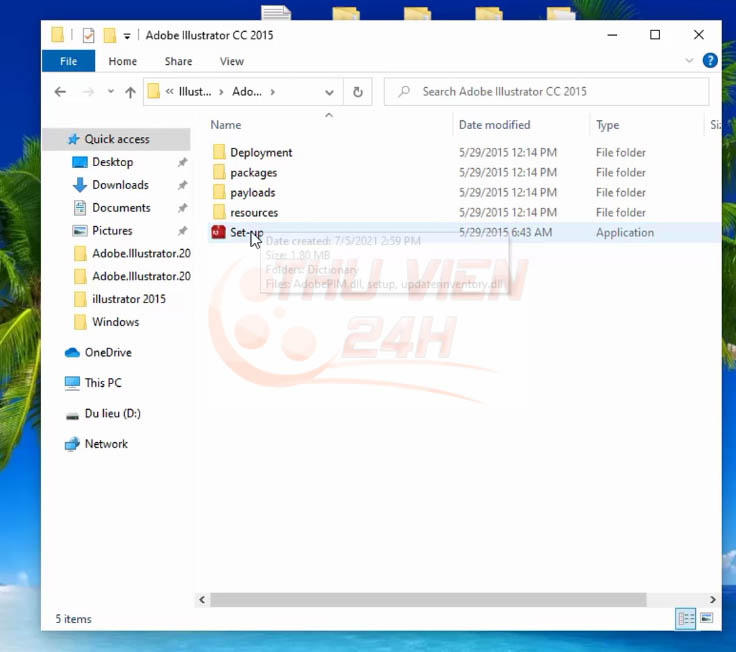This screenshot has width=736, height=652.
Task: Click the Properties quick access toolbar icon
Action: [88, 35]
